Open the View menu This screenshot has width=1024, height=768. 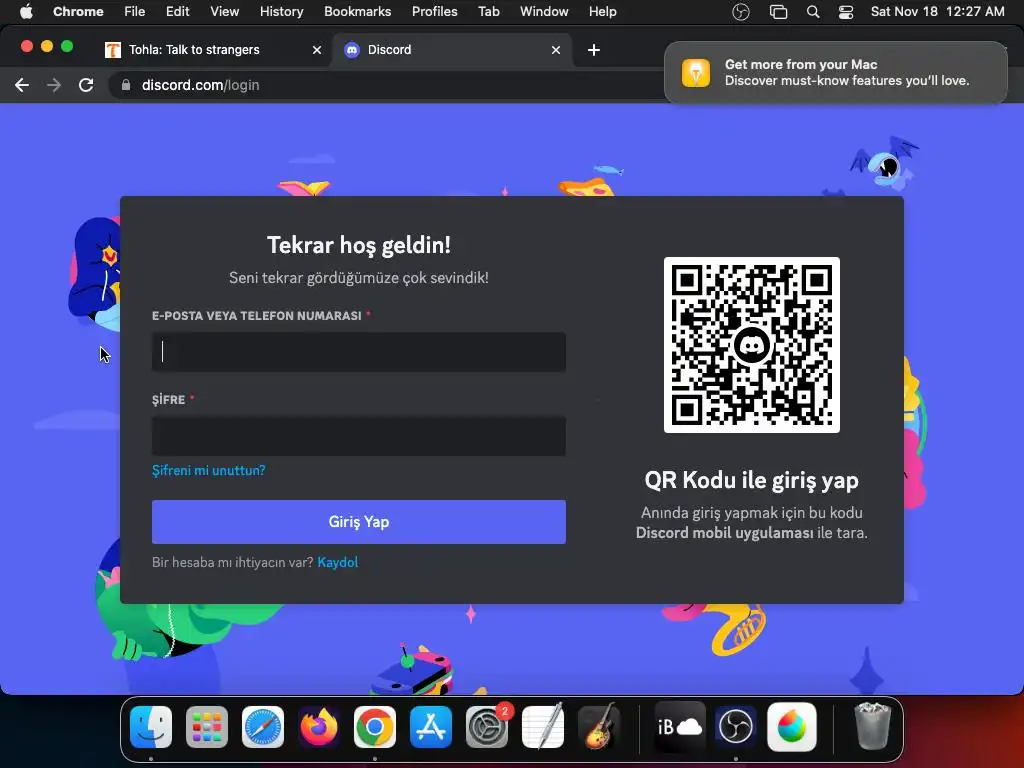[x=224, y=11]
